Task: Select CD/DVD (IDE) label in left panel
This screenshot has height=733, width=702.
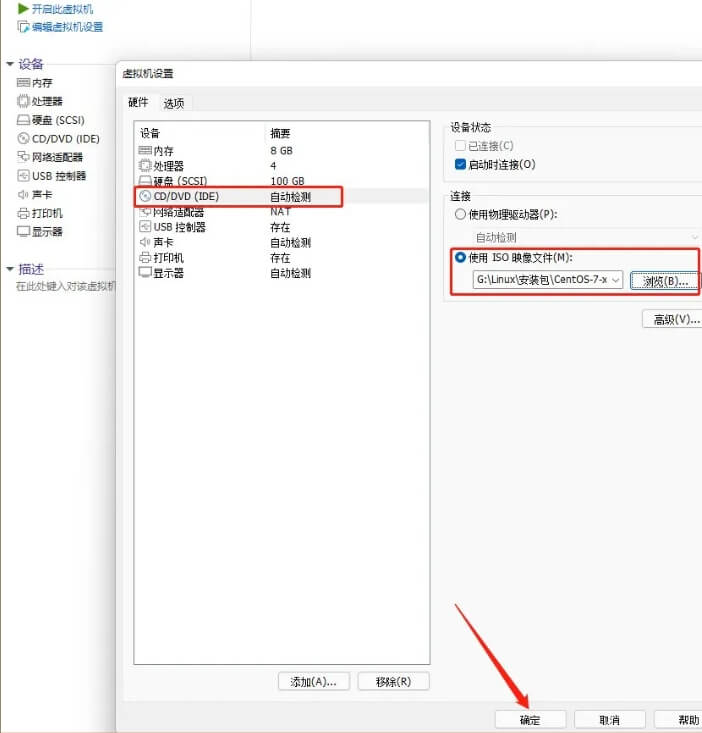Action: (66, 139)
